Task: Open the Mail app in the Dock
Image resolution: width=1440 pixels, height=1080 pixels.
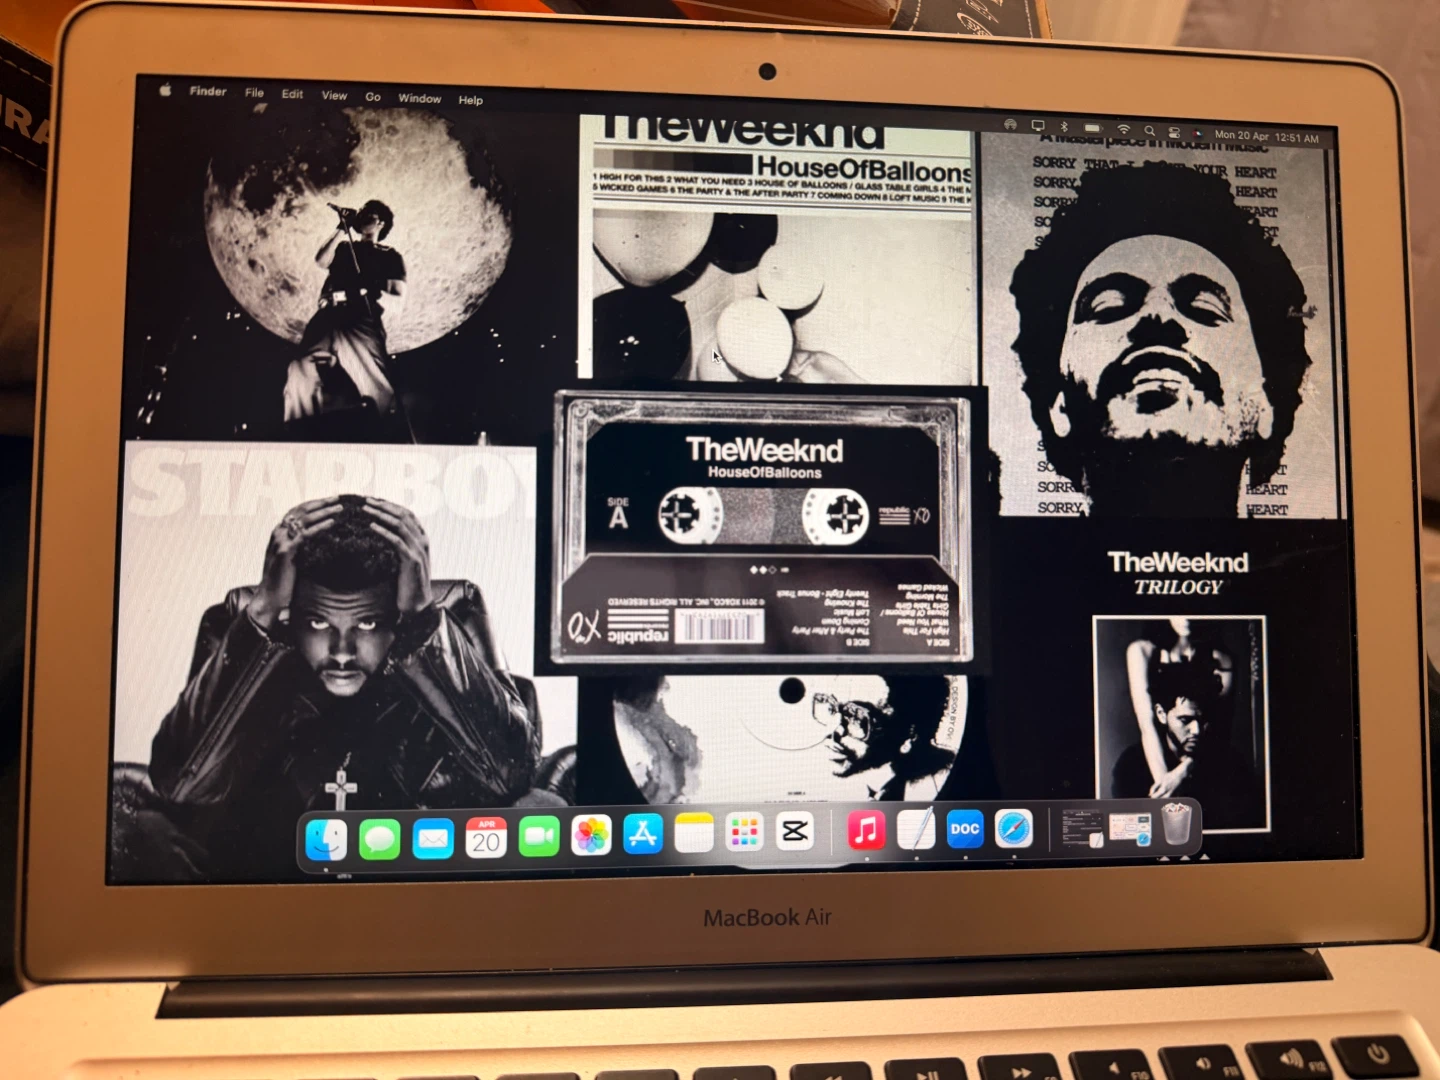Action: 433,838
